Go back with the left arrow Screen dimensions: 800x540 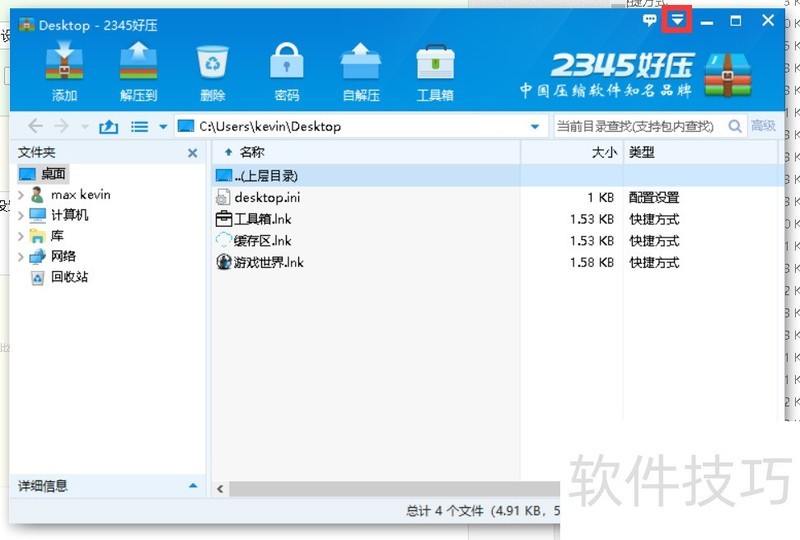(x=35, y=126)
